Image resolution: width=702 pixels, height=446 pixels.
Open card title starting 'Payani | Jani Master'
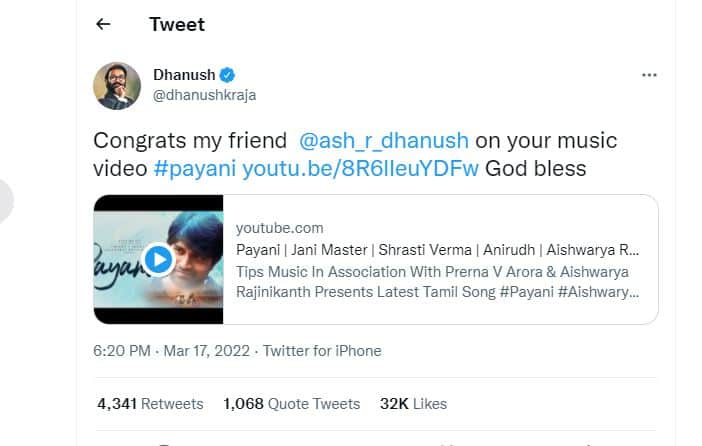(x=437, y=250)
